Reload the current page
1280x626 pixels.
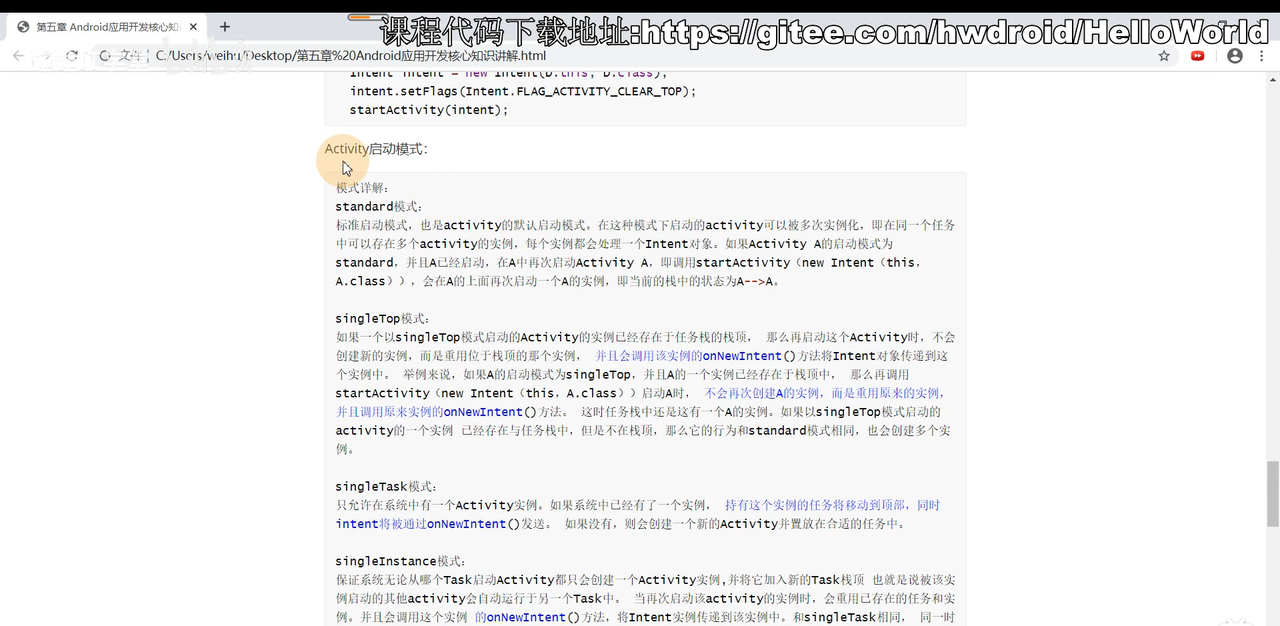point(70,57)
